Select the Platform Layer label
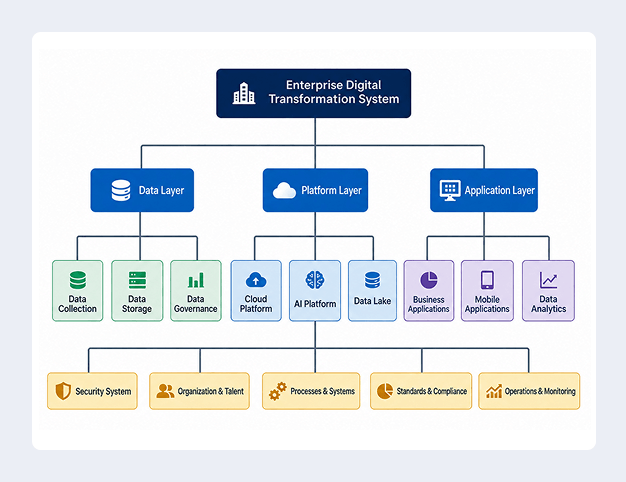This screenshot has height=482, width=626. [331, 190]
